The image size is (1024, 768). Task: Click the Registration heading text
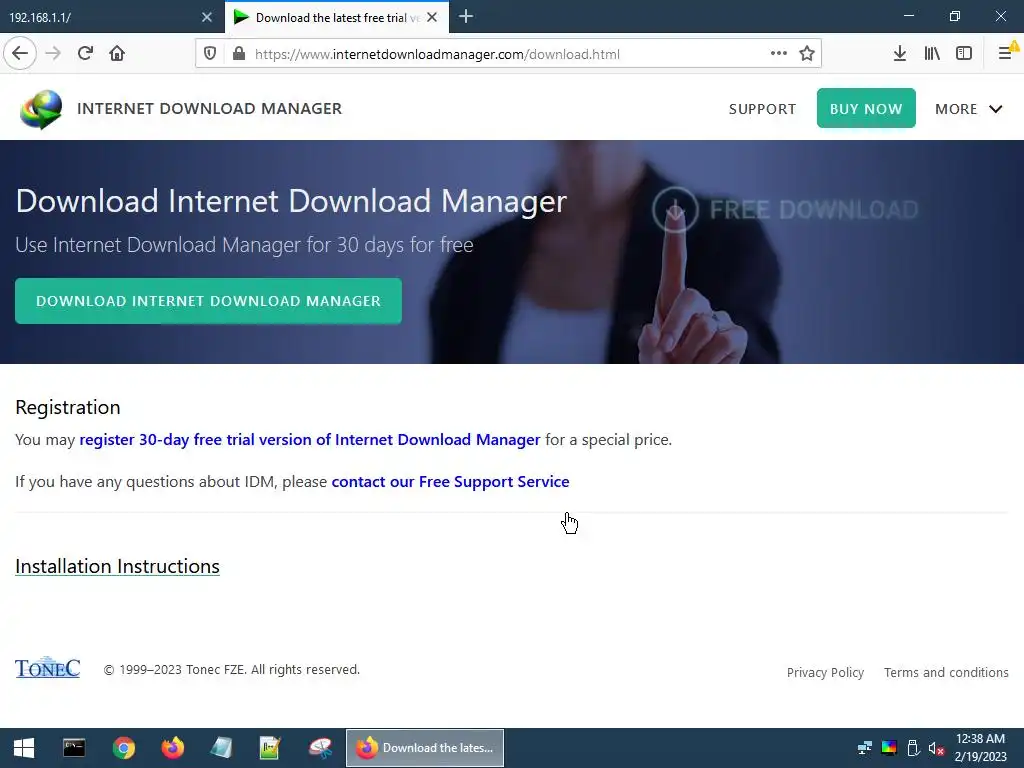point(68,408)
